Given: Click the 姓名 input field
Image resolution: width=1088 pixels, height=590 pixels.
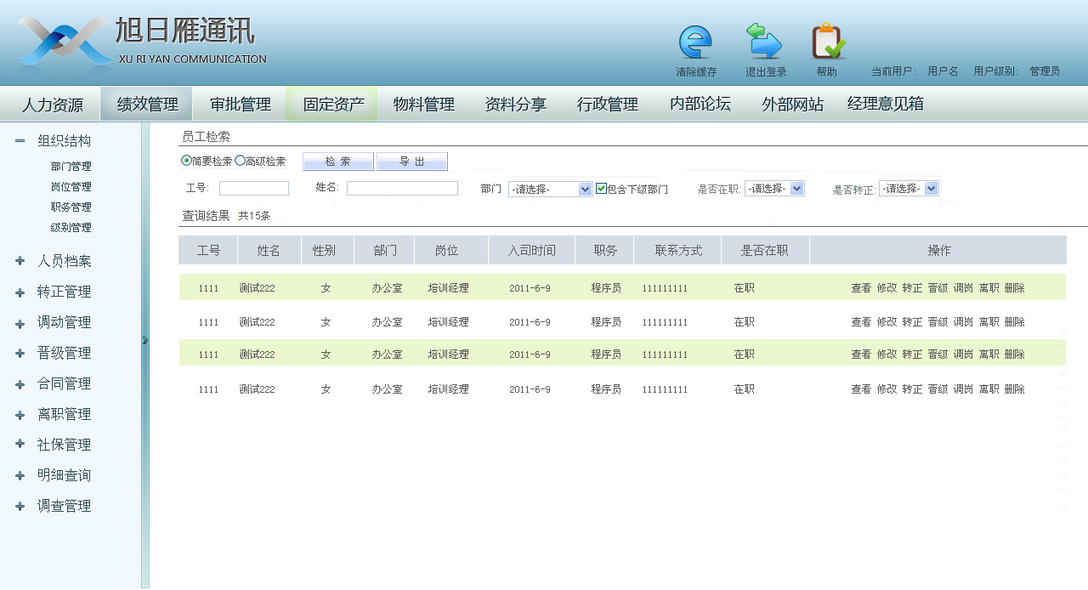Looking at the screenshot, I should pos(402,188).
